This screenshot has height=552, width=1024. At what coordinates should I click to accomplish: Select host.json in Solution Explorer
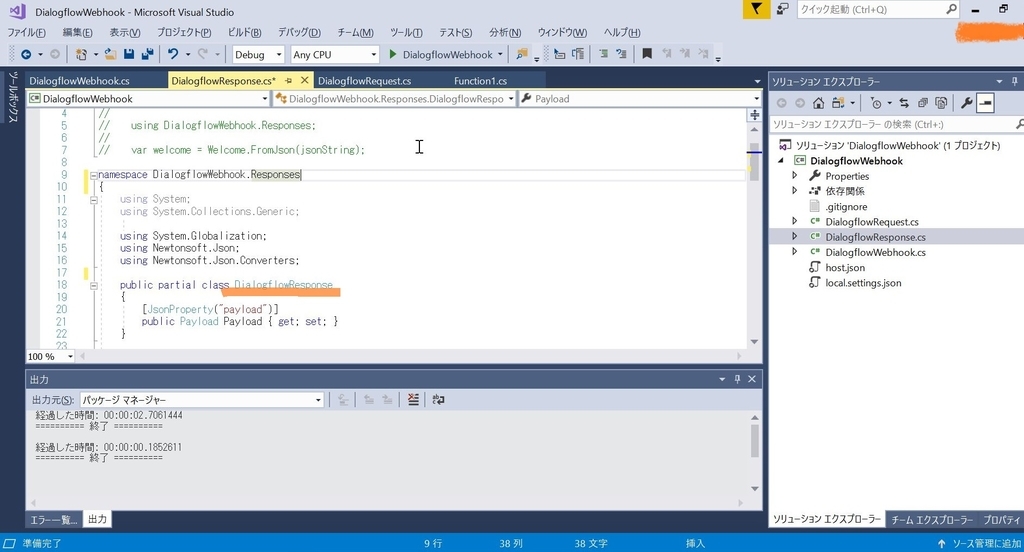pos(845,267)
